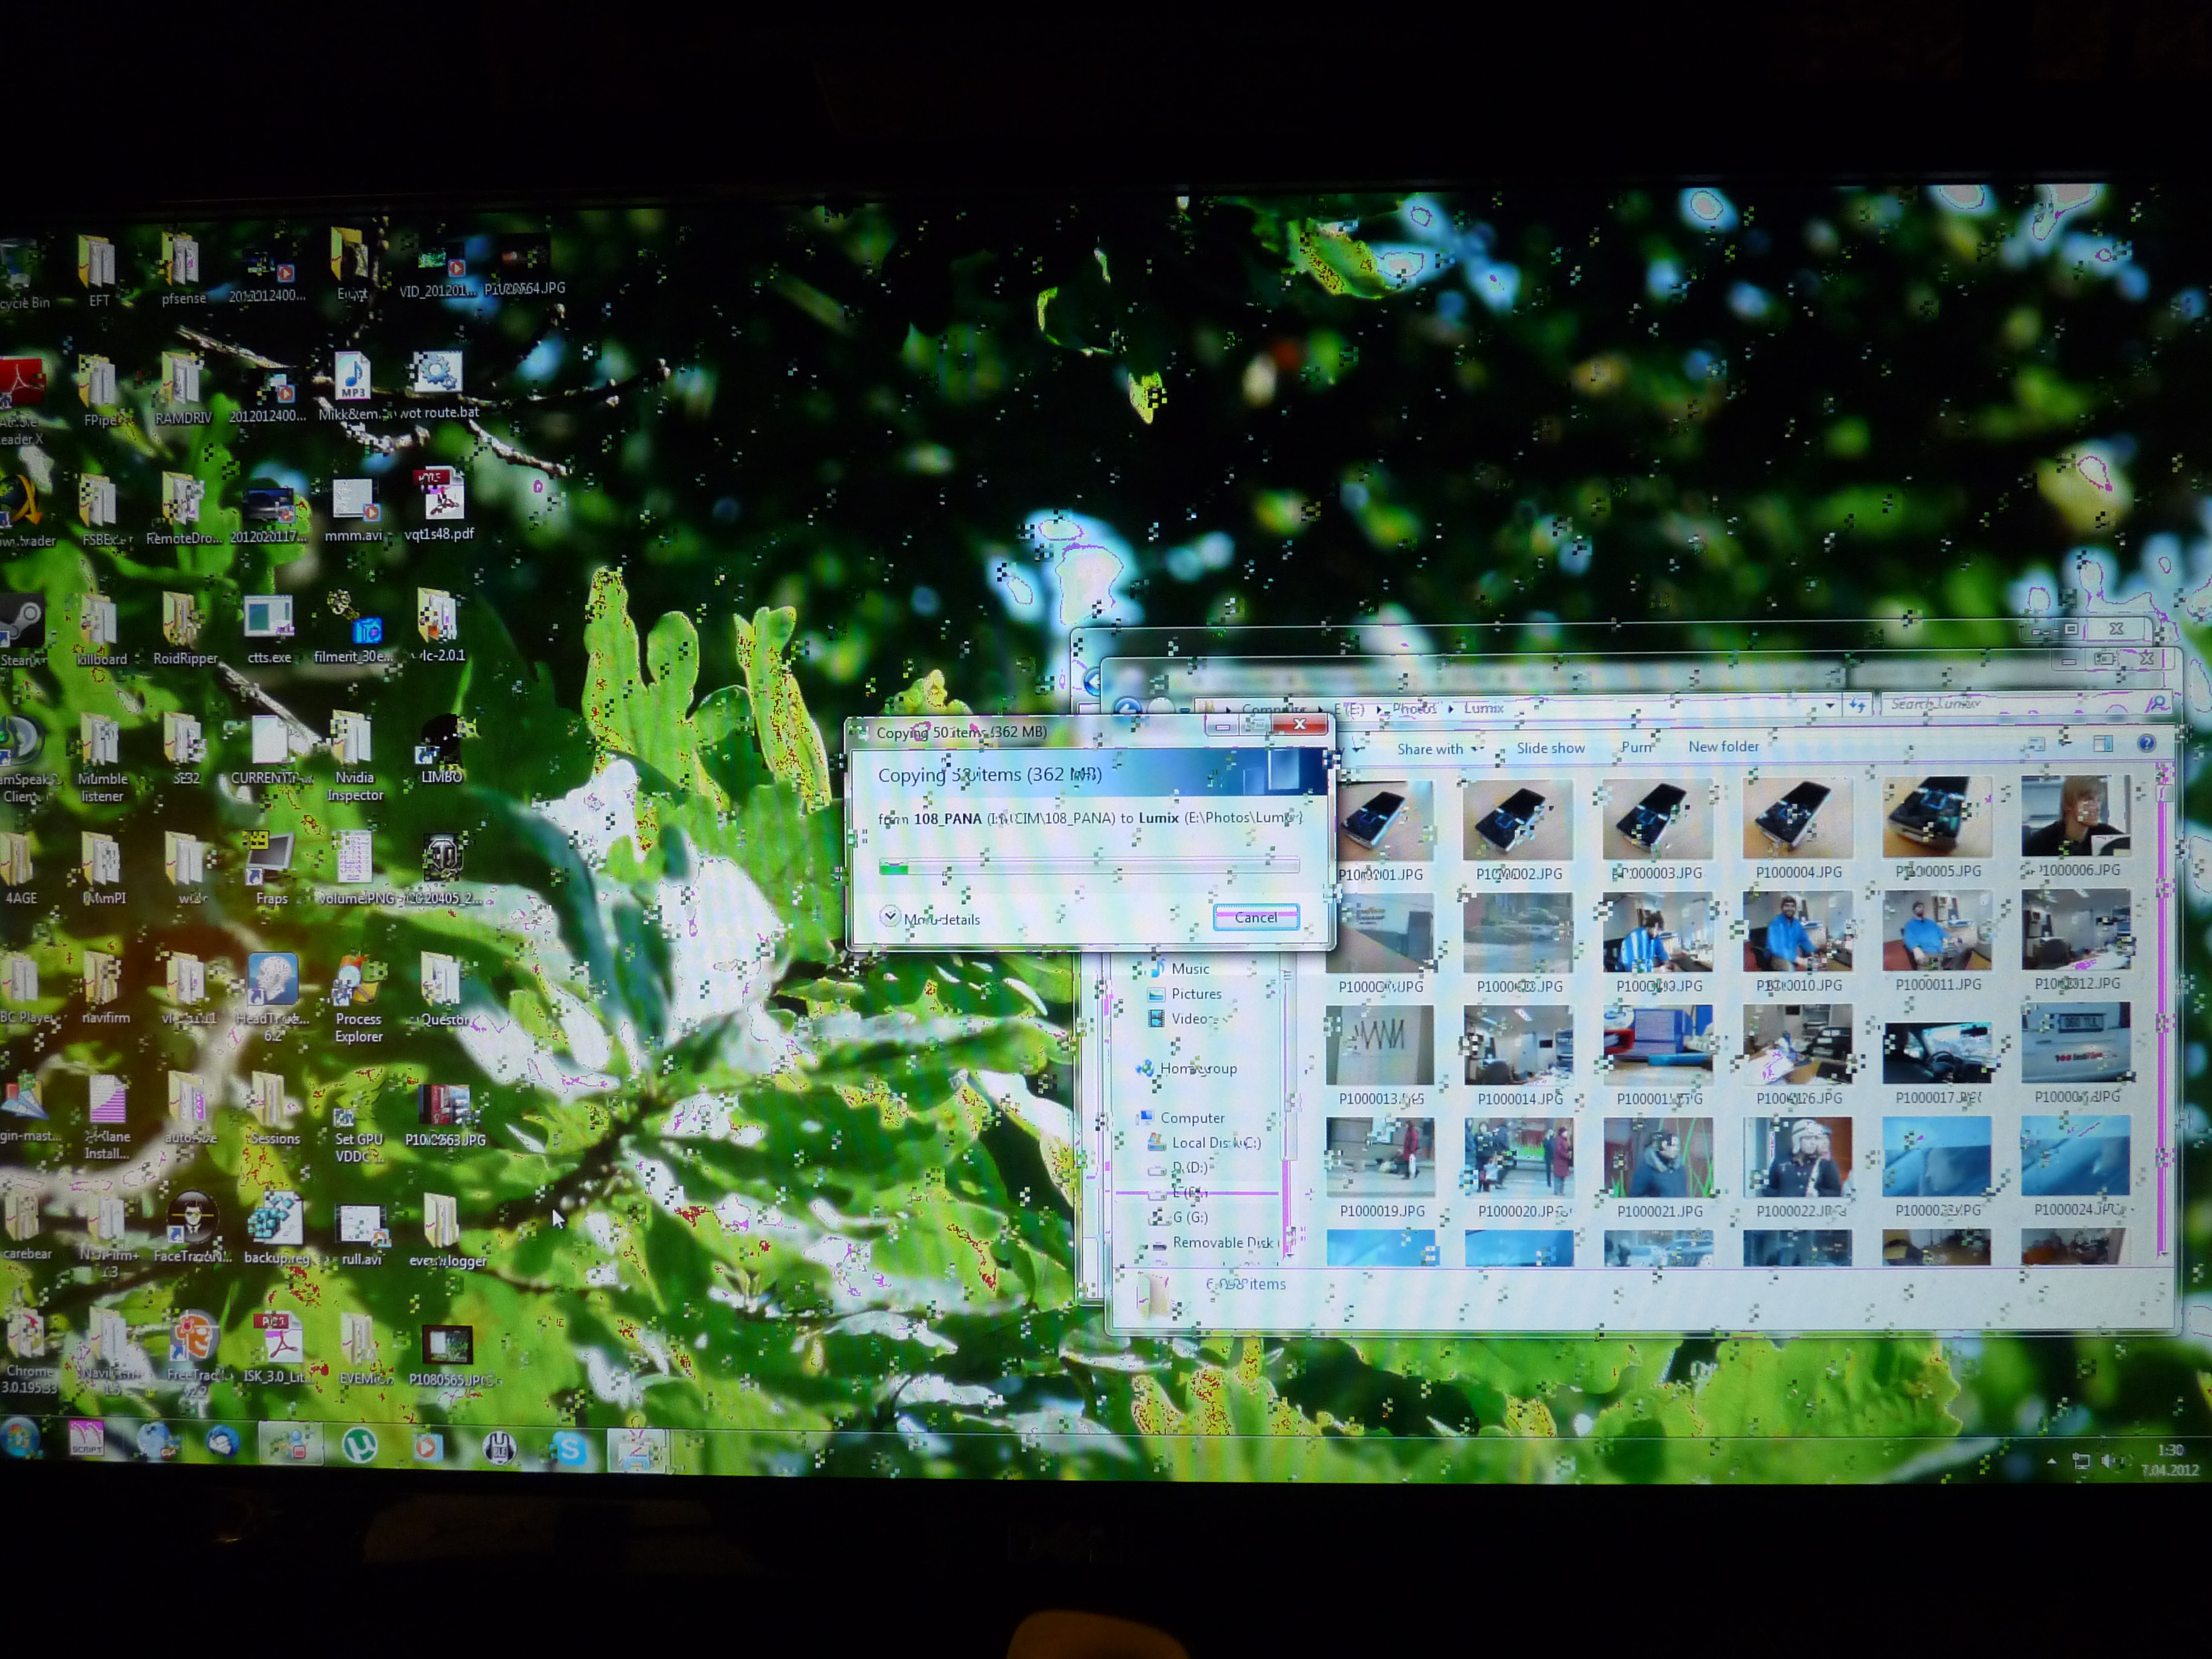The height and width of the screenshot is (1659, 2212).
Task: Click the copy progress bar
Action: point(1089,866)
